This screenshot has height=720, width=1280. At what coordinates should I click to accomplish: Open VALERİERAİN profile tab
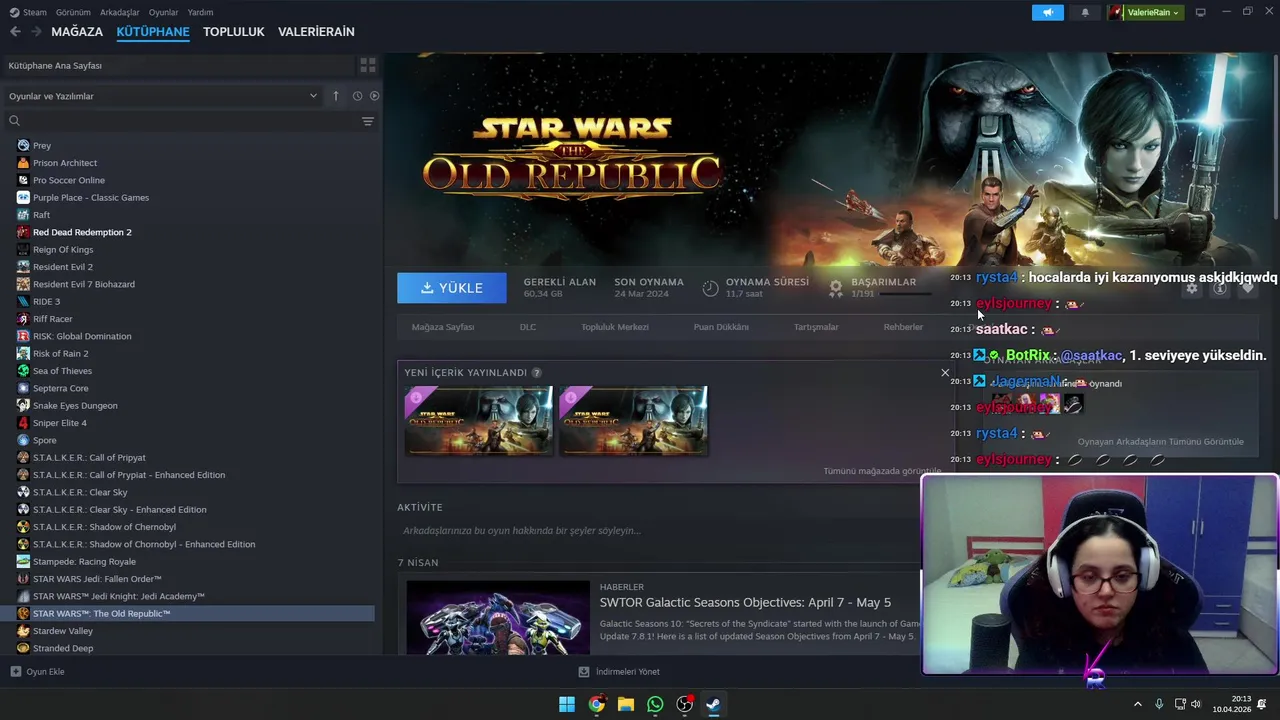click(316, 32)
